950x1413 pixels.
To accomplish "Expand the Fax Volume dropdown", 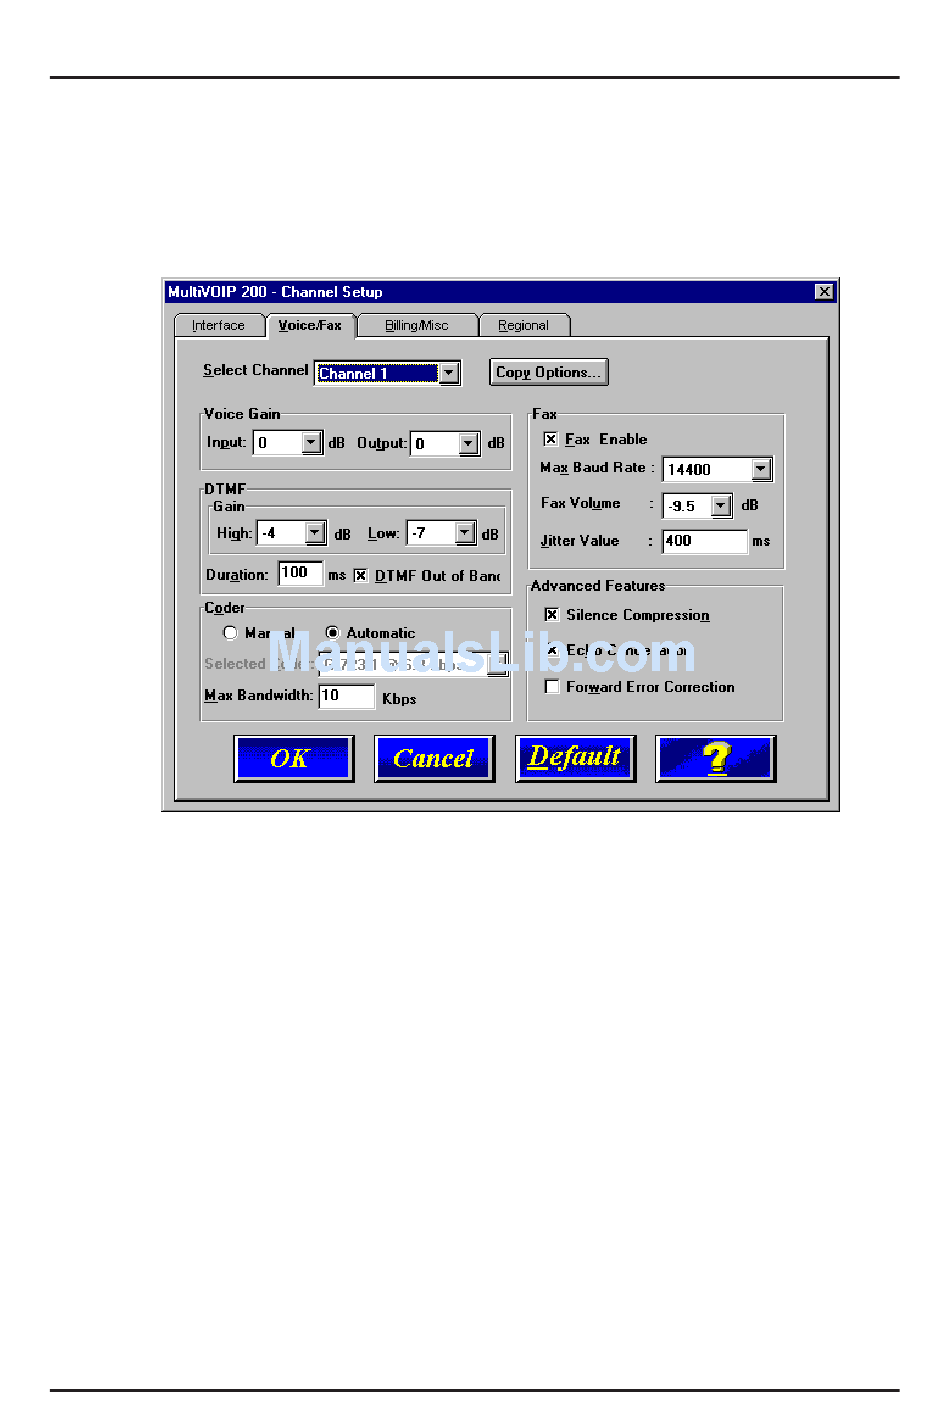I will [x=721, y=506].
